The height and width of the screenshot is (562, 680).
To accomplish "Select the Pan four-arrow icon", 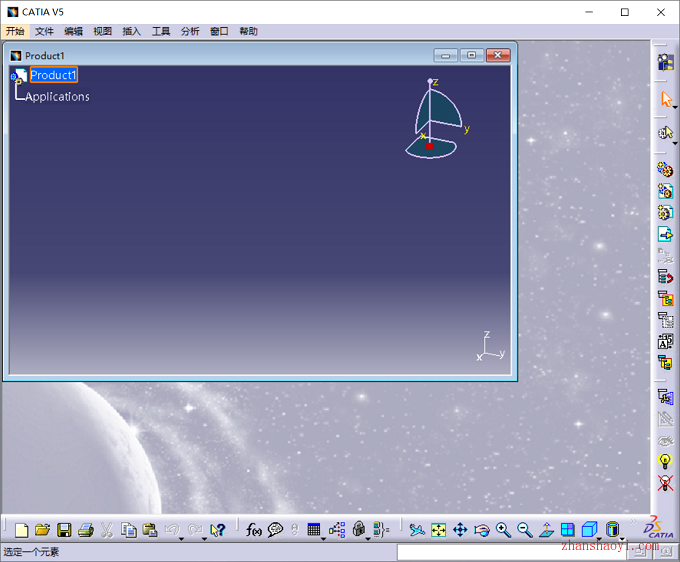I will (460, 530).
